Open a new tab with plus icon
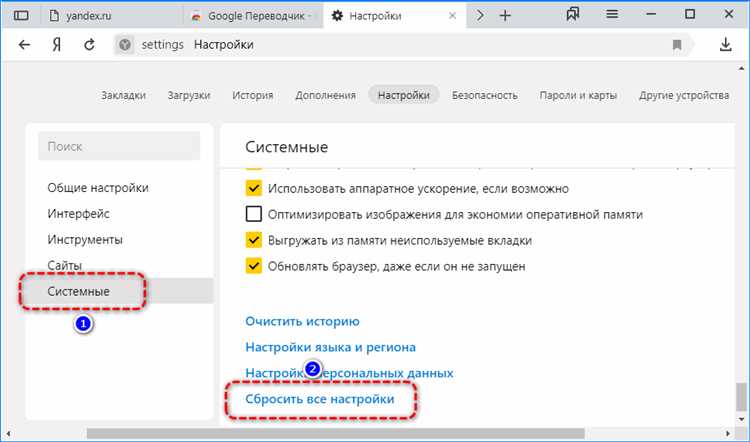This screenshot has height=442, width=750. click(505, 16)
